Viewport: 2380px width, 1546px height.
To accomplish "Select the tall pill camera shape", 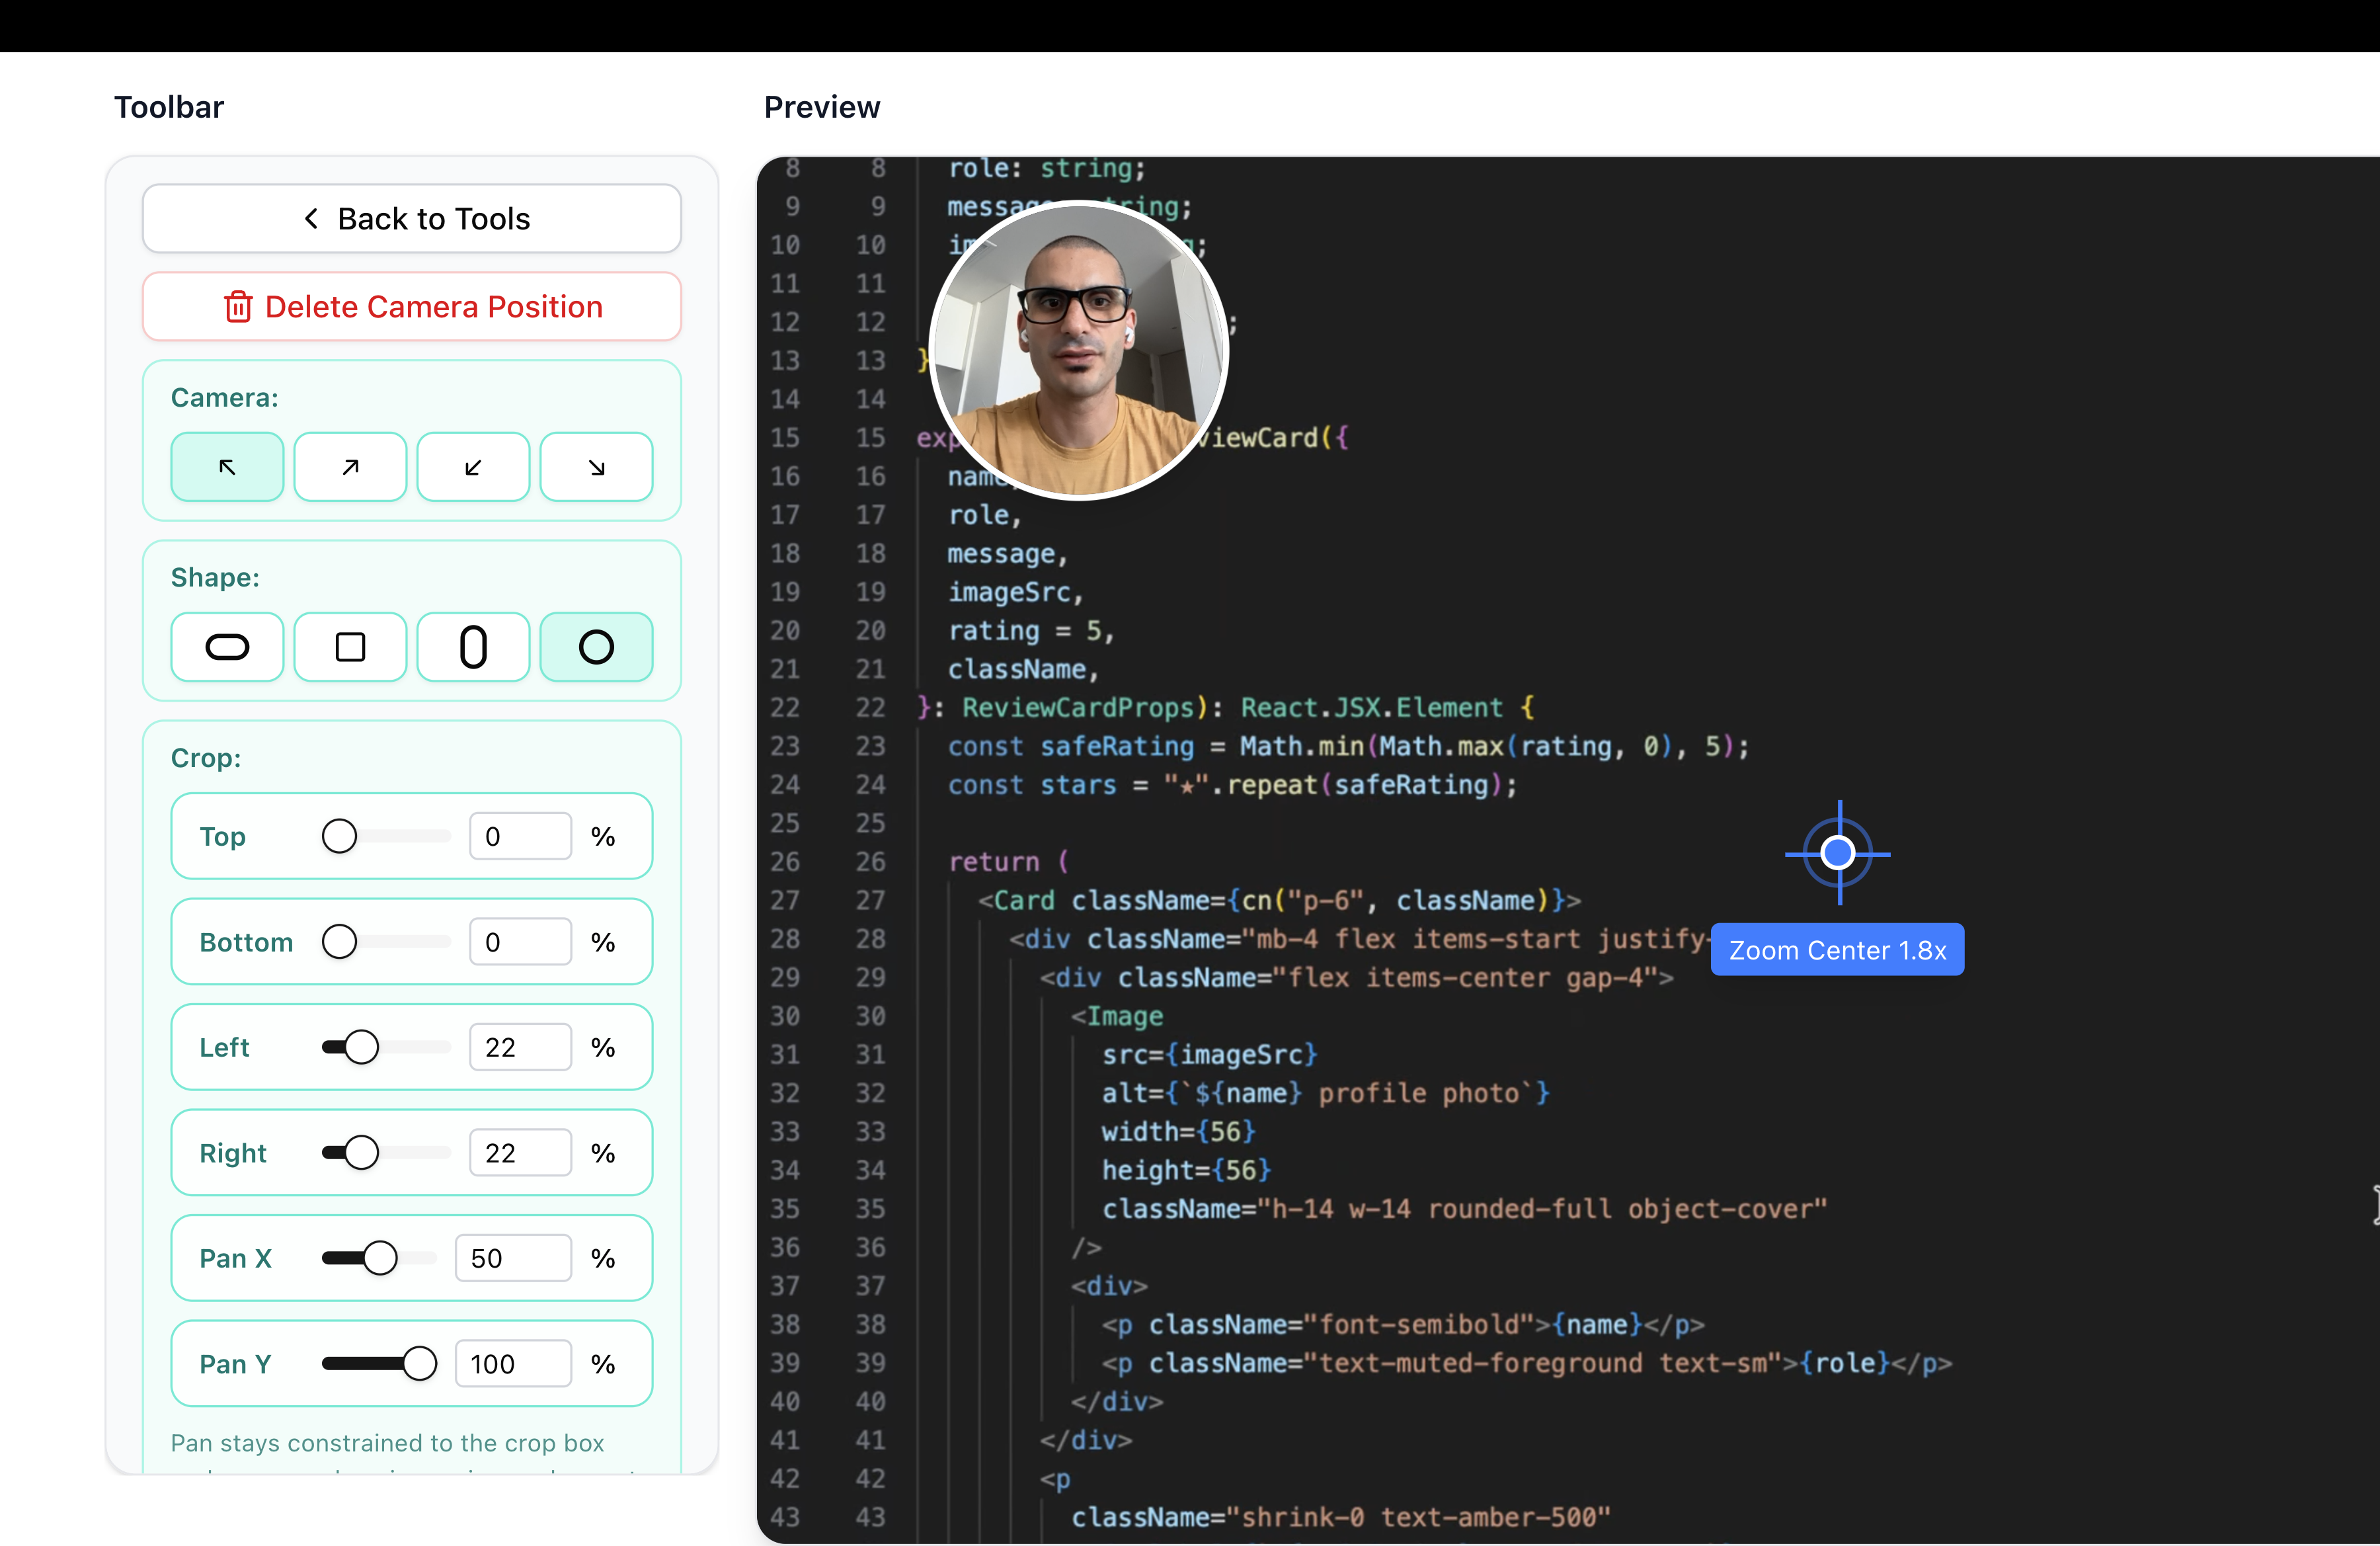I will [473, 647].
